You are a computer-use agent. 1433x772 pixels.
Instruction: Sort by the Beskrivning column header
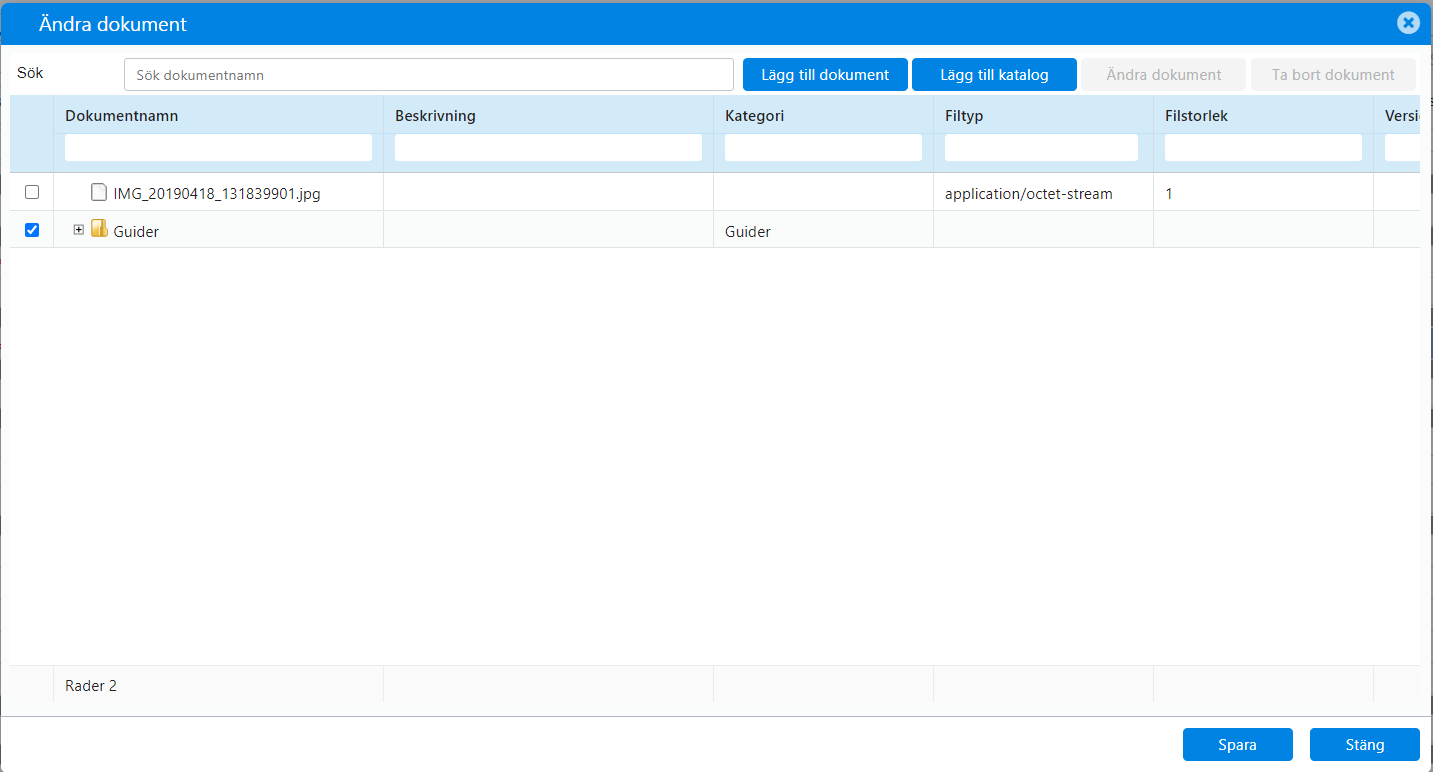tap(435, 116)
